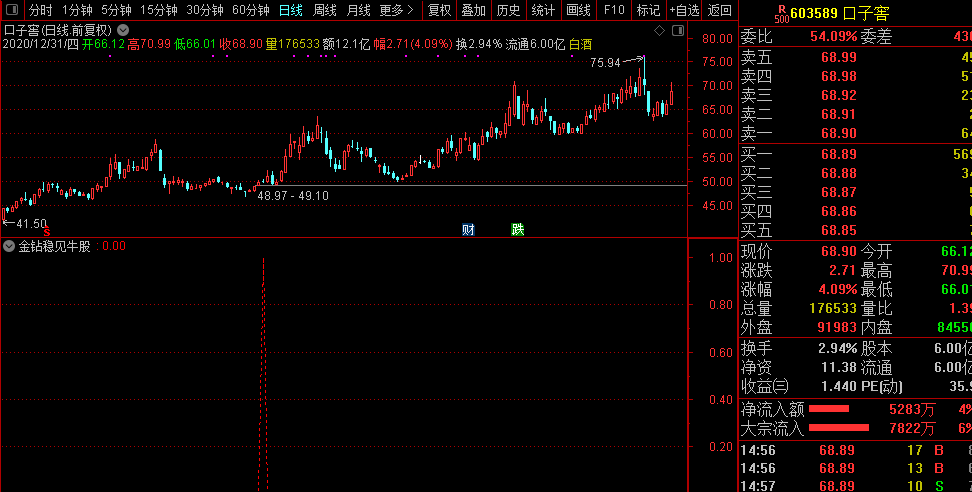Open the 复权 adjustment button
The height and width of the screenshot is (492, 972).
pyautogui.click(x=440, y=10)
